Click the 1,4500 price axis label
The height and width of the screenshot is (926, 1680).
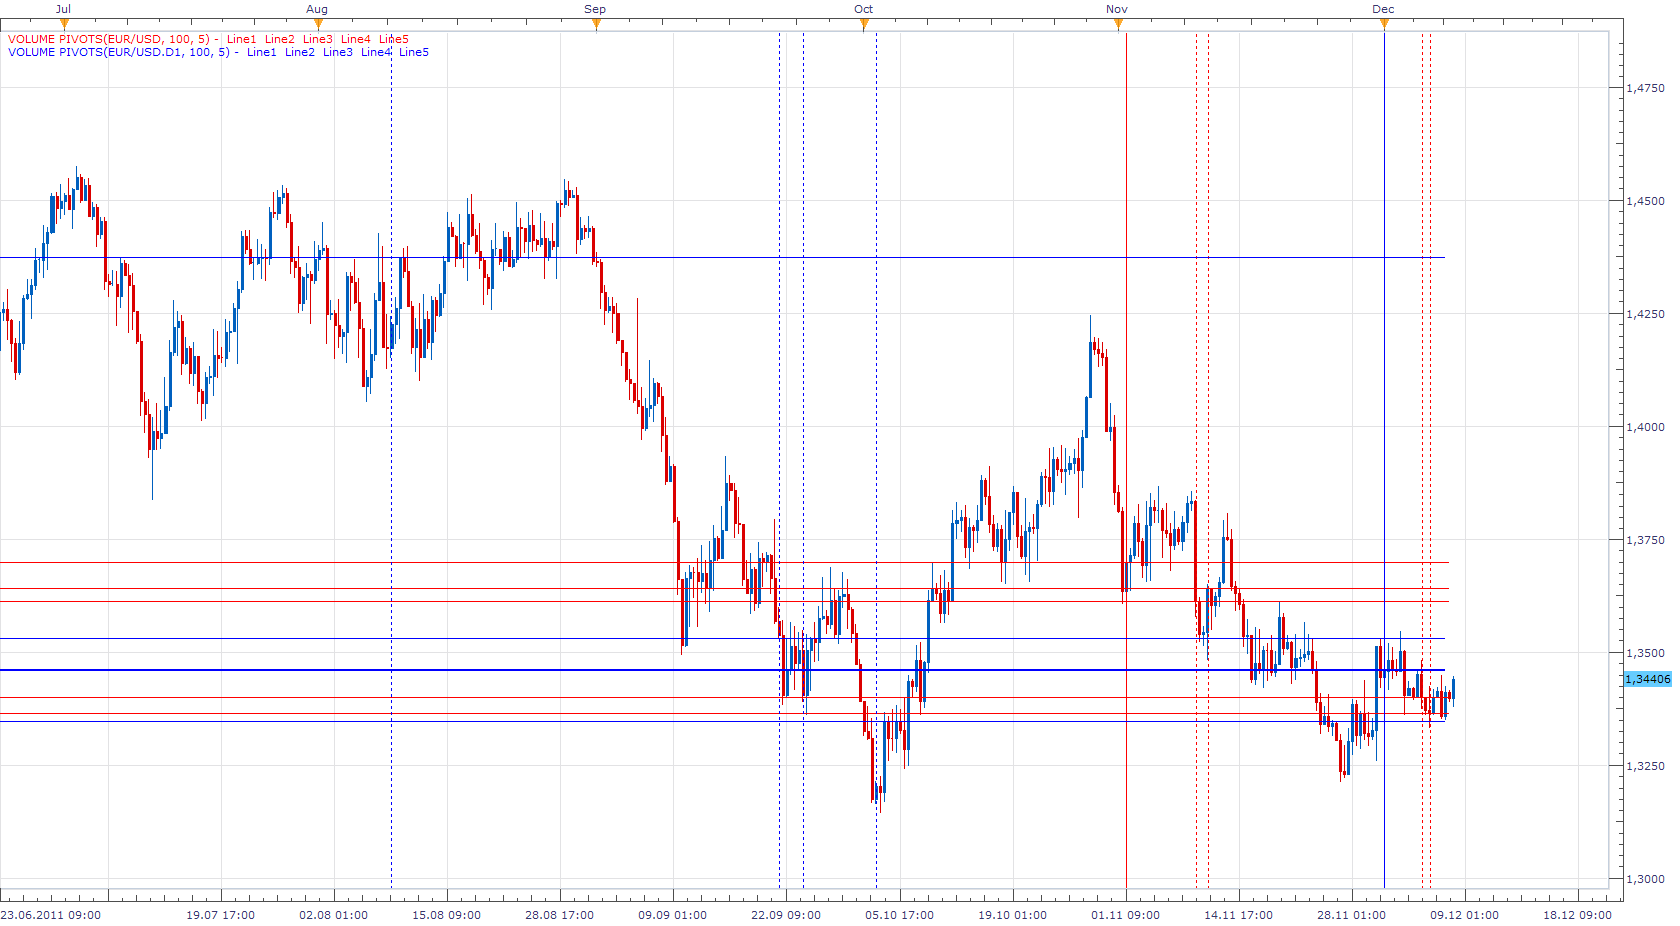click(x=1646, y=201)
